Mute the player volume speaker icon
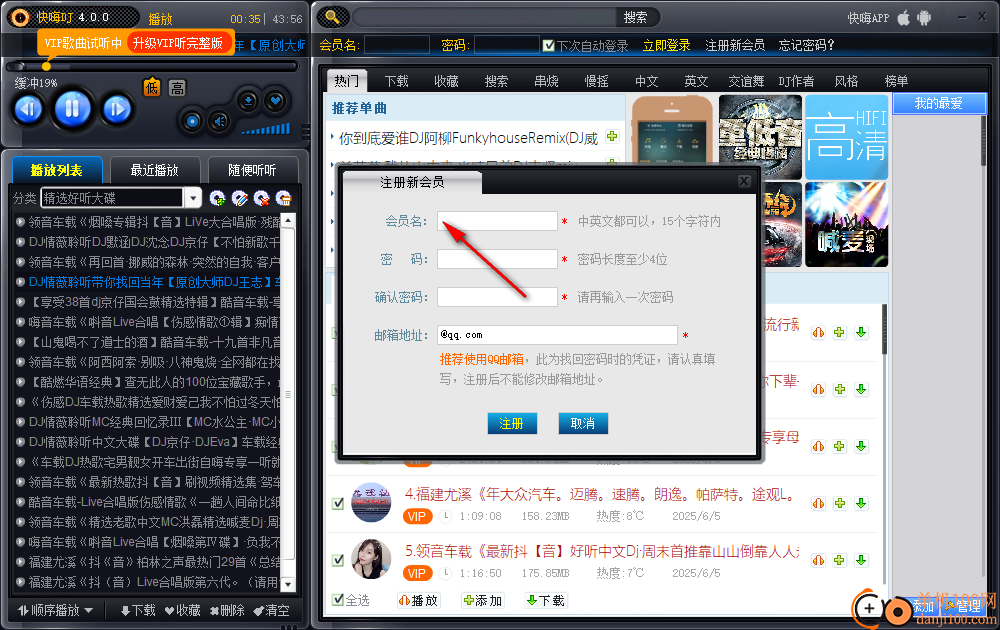This screenshot has width=1000, height=630. tap(219, 121)
